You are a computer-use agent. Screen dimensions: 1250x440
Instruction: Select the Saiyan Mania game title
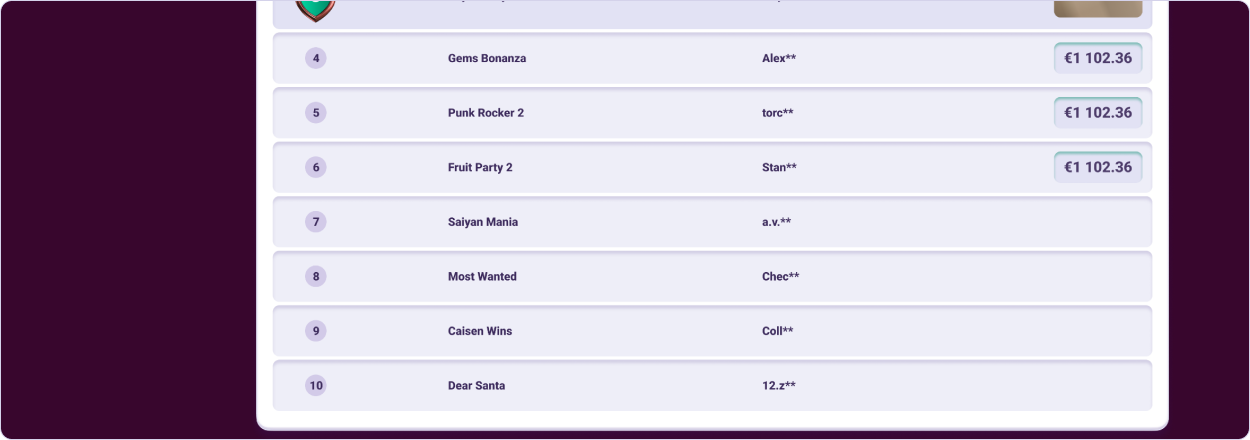click(x=483, y=222)
